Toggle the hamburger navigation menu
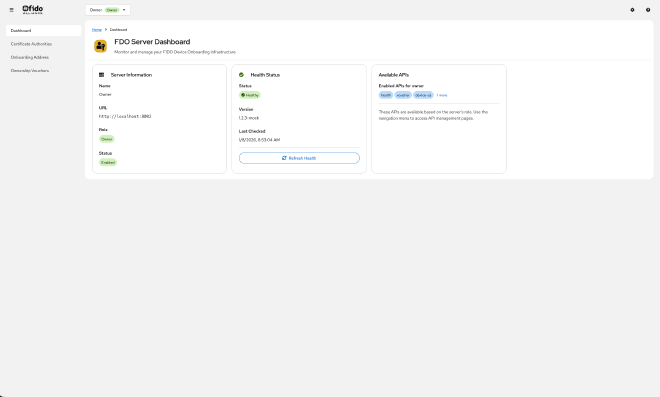 coord(11,10)
